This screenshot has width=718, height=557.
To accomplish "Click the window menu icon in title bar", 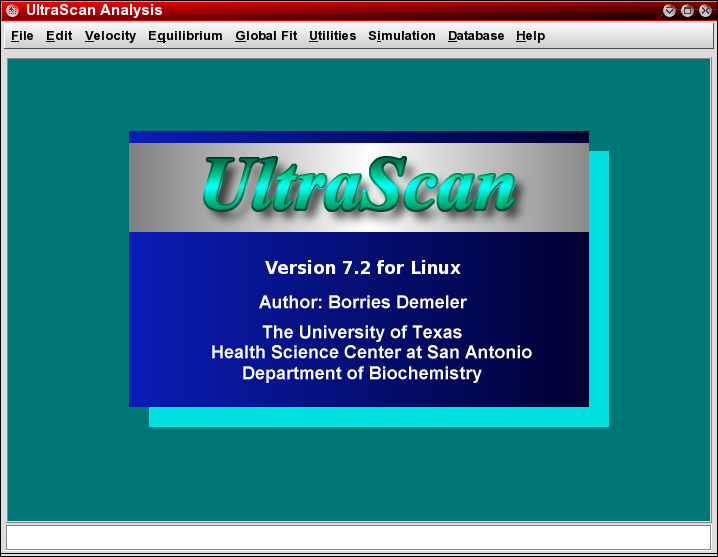I will point(11,10).
